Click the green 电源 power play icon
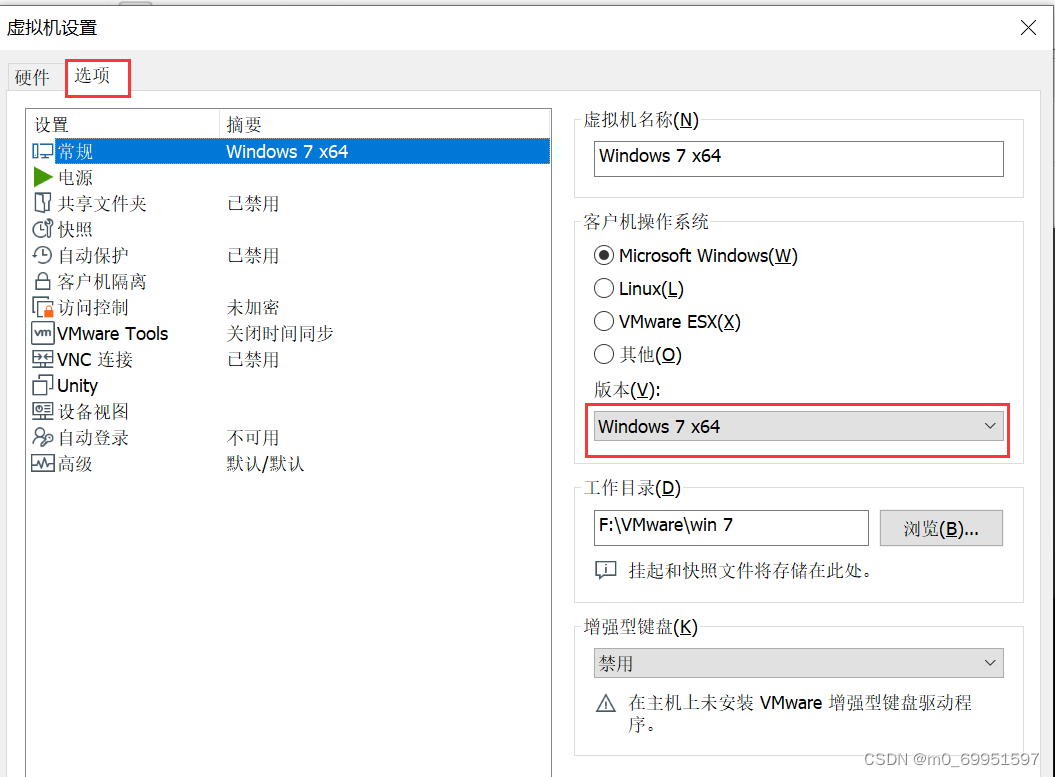 (x=42, y=177)
